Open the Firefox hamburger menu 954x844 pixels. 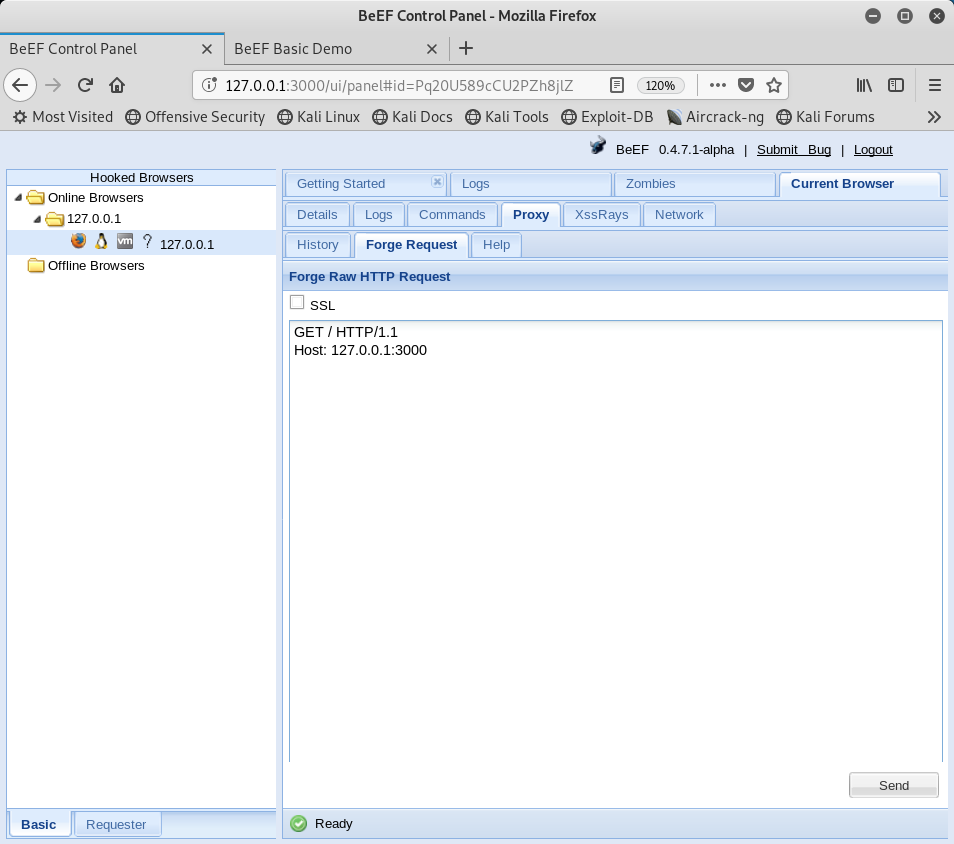point(935,85)
